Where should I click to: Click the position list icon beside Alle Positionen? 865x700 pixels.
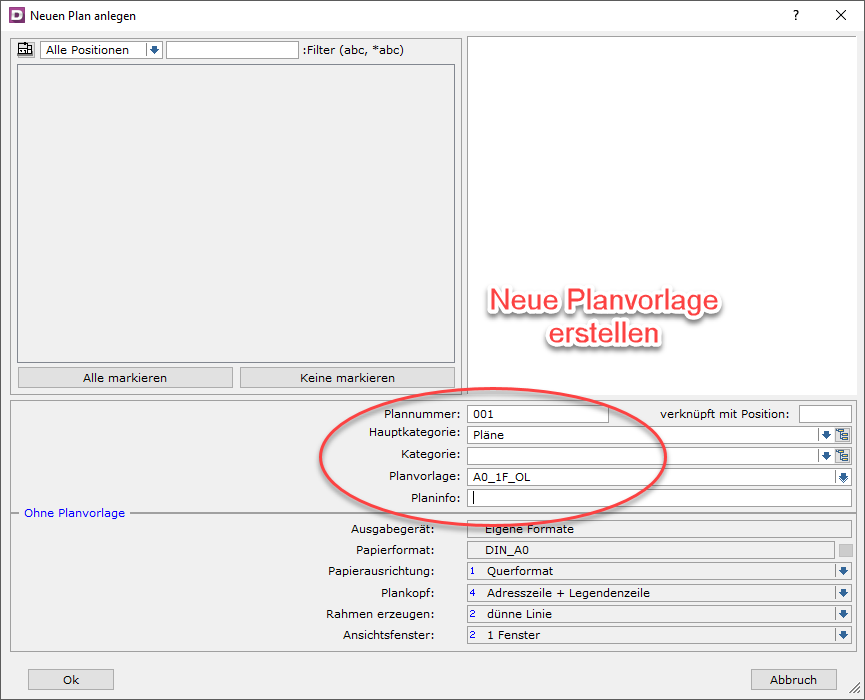tap(26, 50)
